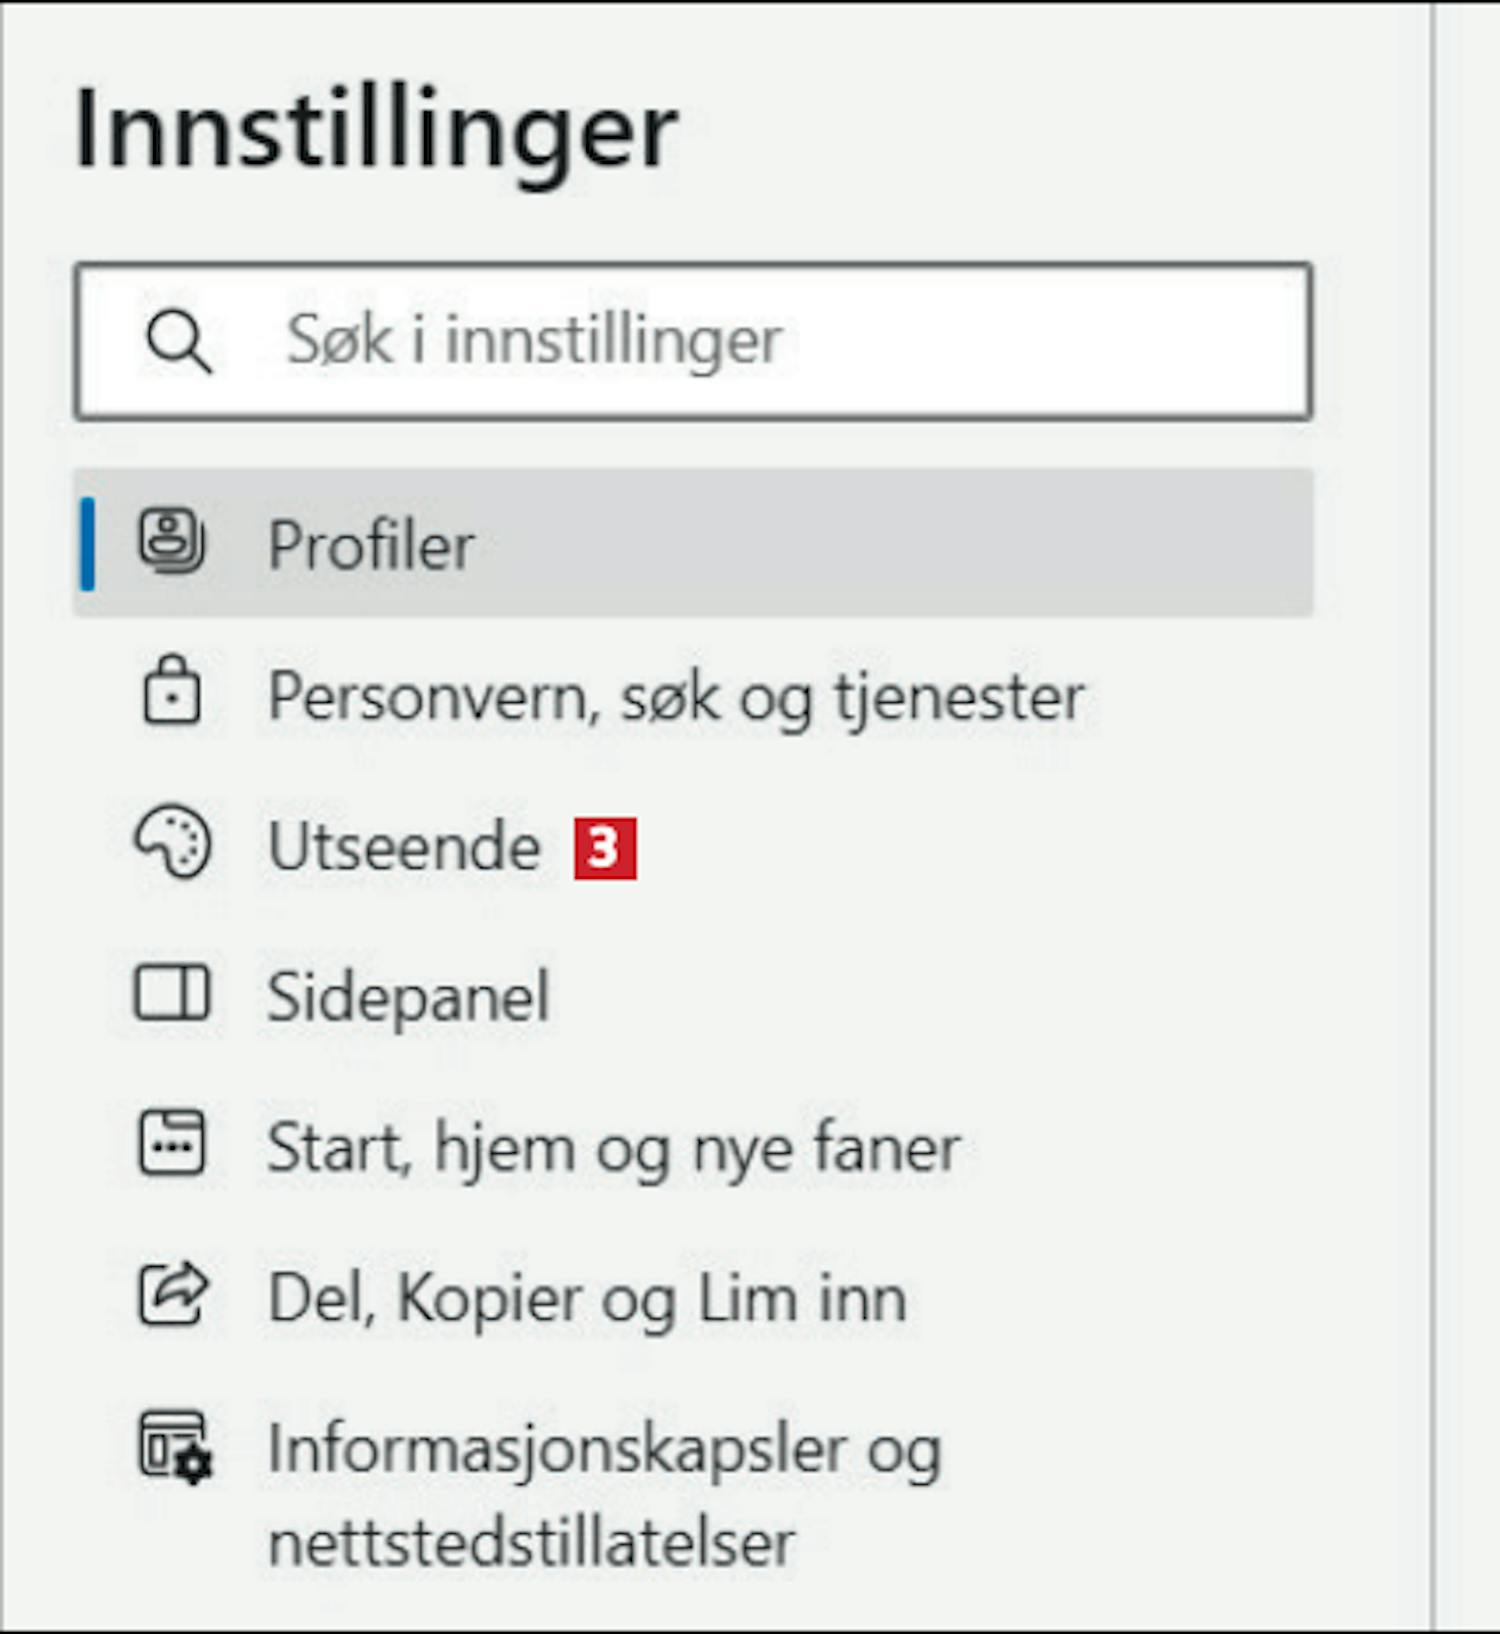The width and height of the screenshot is (1500, 1634).
Task: Go to Sidepanel settings
Action: (x=409, y=998)
